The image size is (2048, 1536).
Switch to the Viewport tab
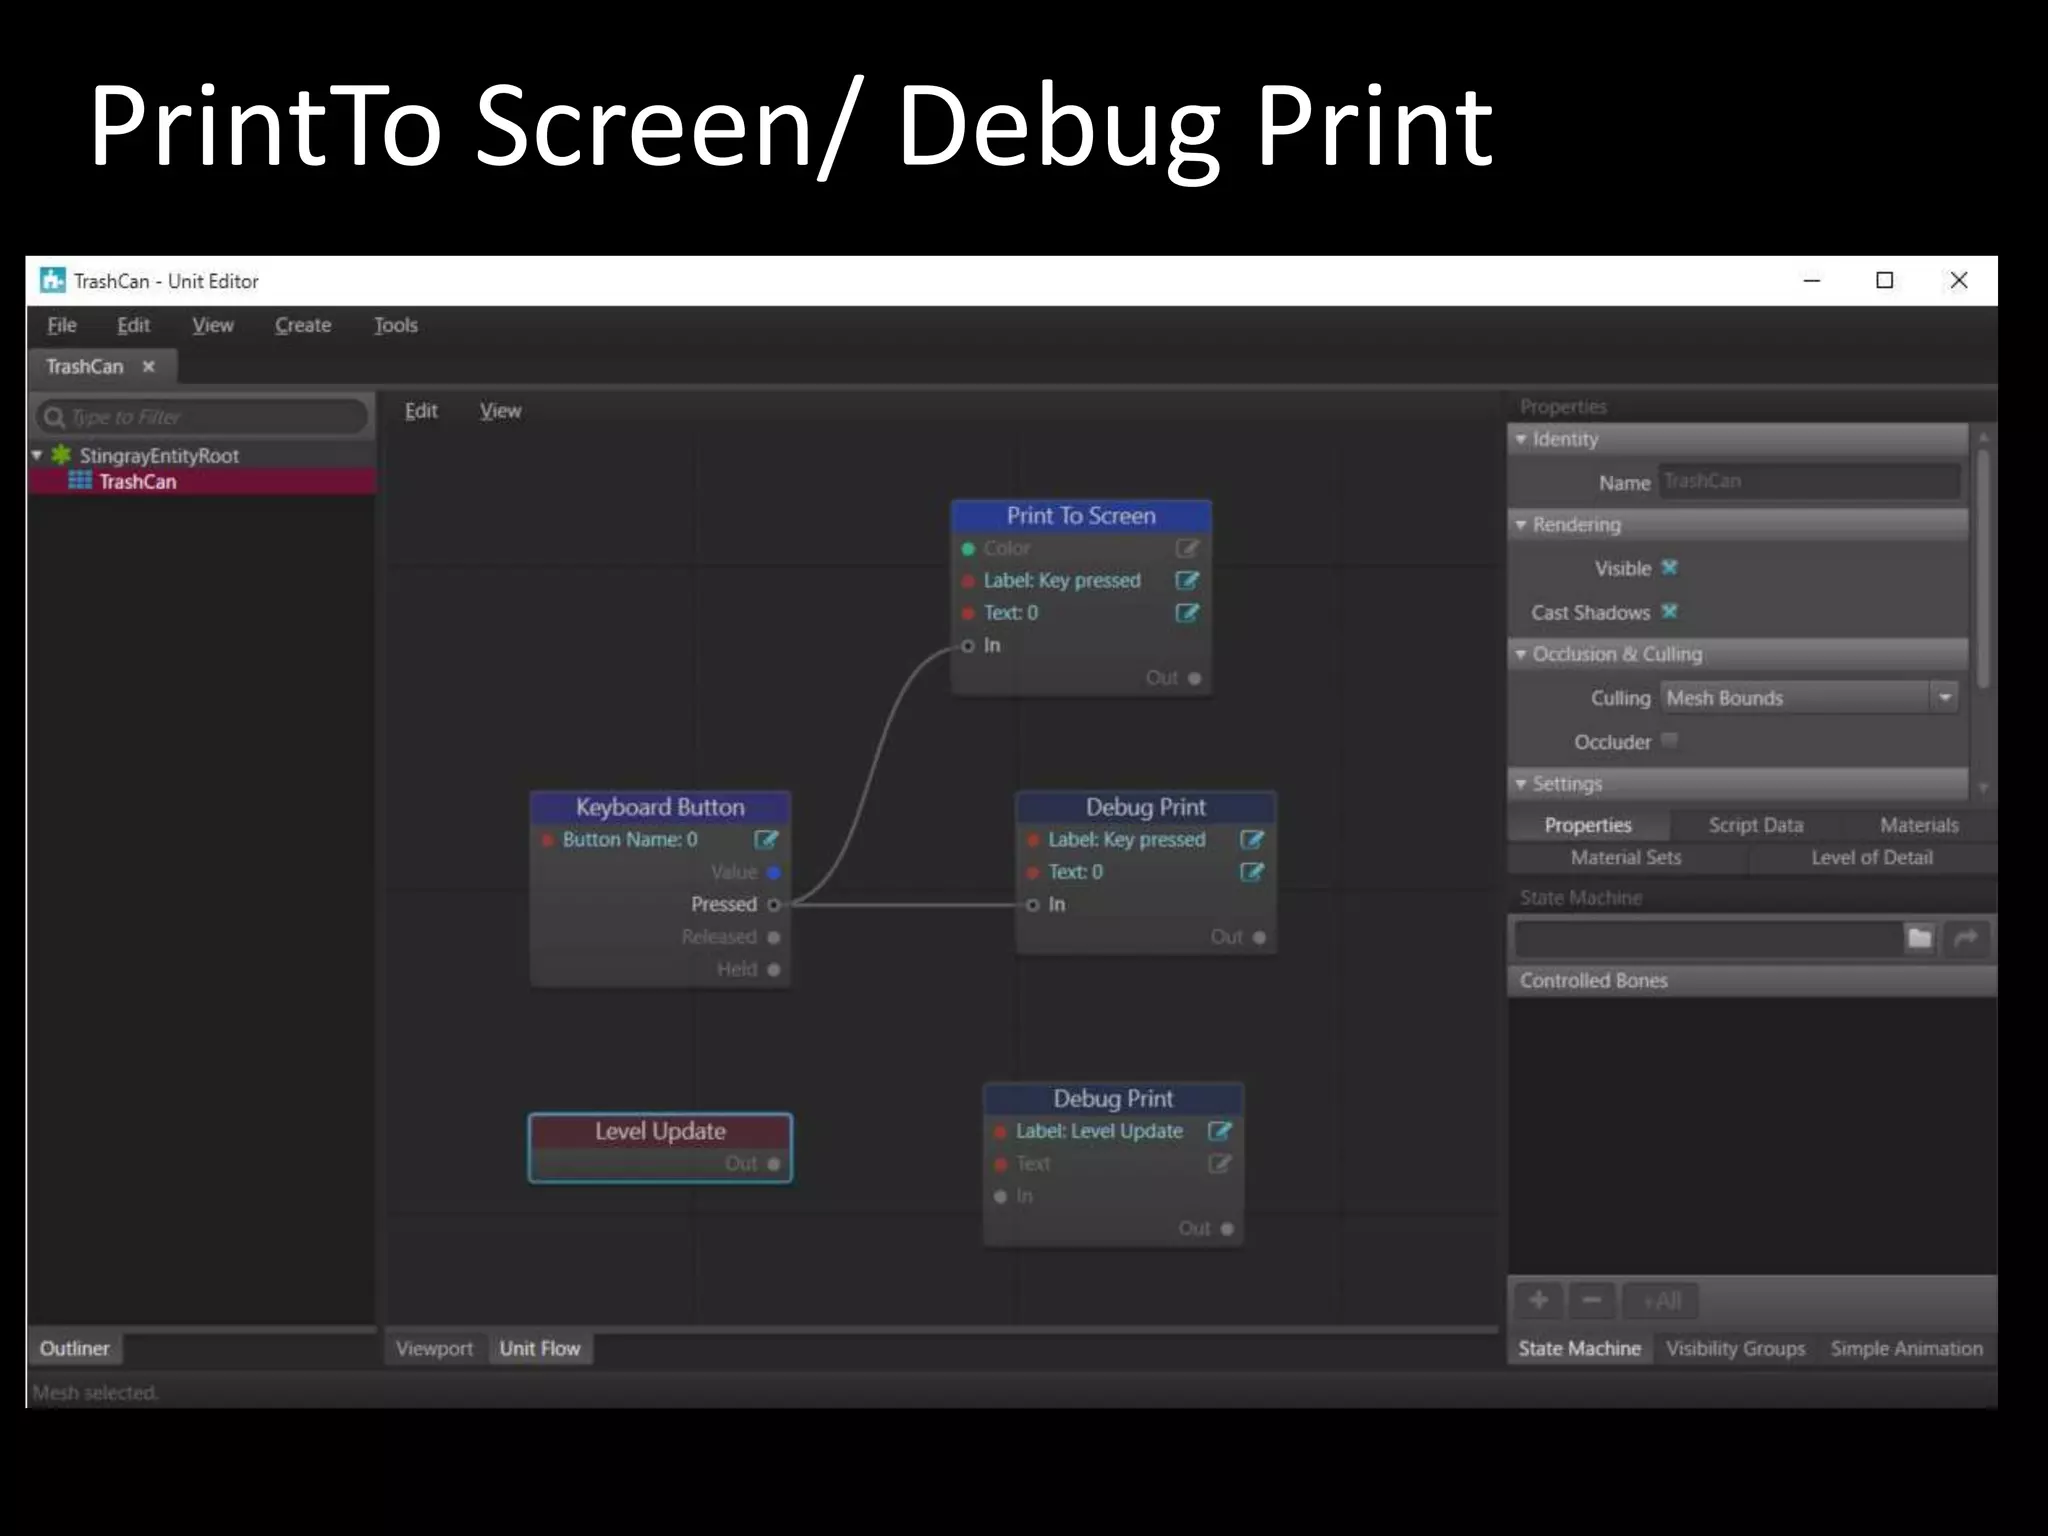pyautogui.click(x=434, y=1348)
